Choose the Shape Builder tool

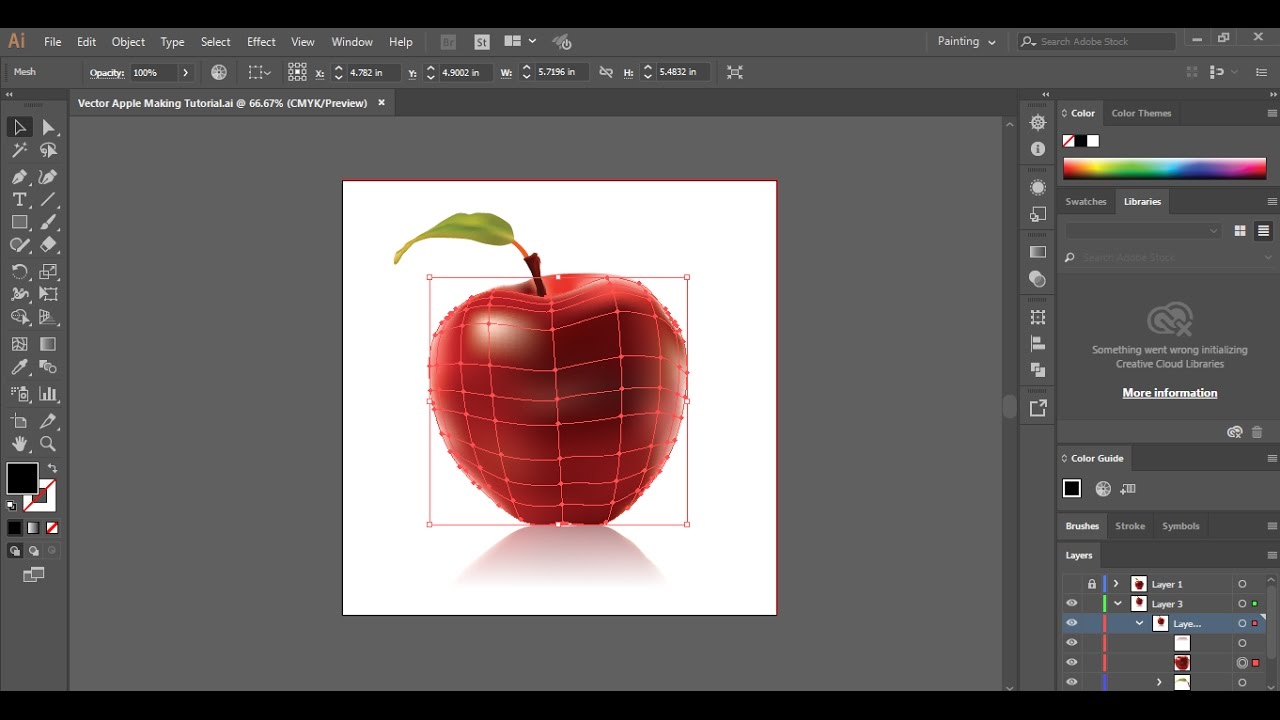pyautogui.click(x=19, y=317)
